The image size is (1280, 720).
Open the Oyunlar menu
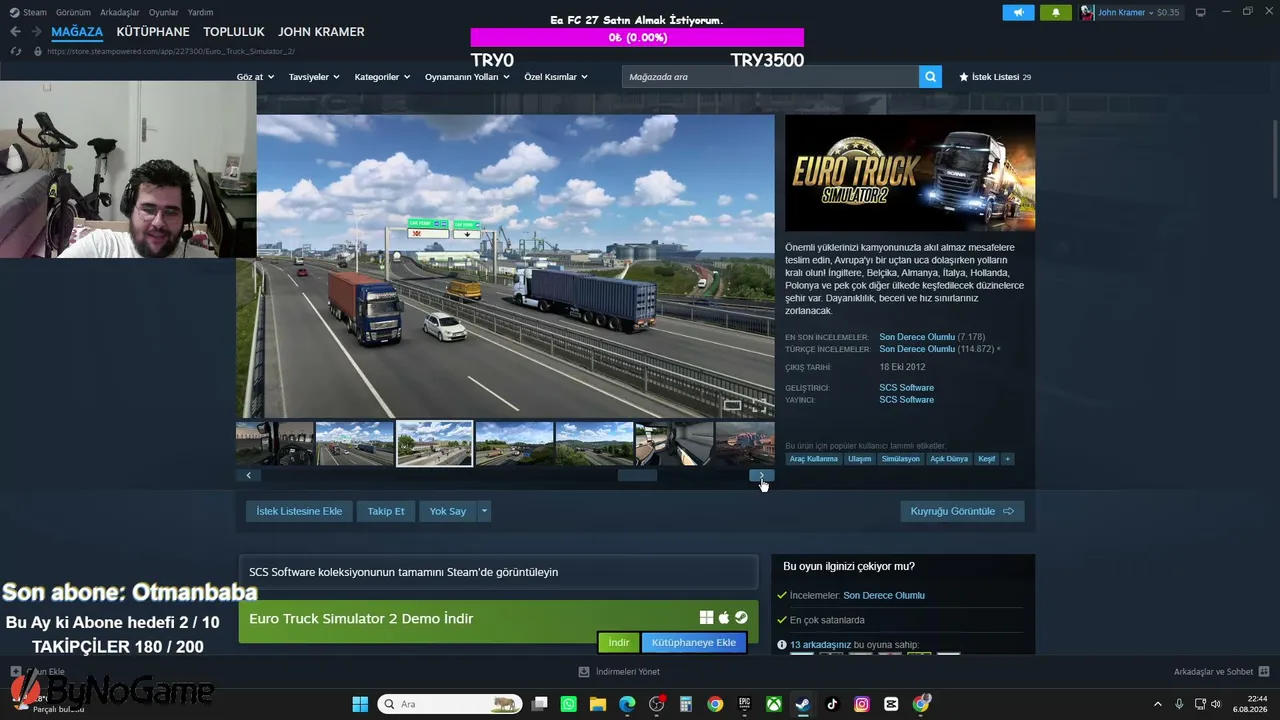point(164,12)
